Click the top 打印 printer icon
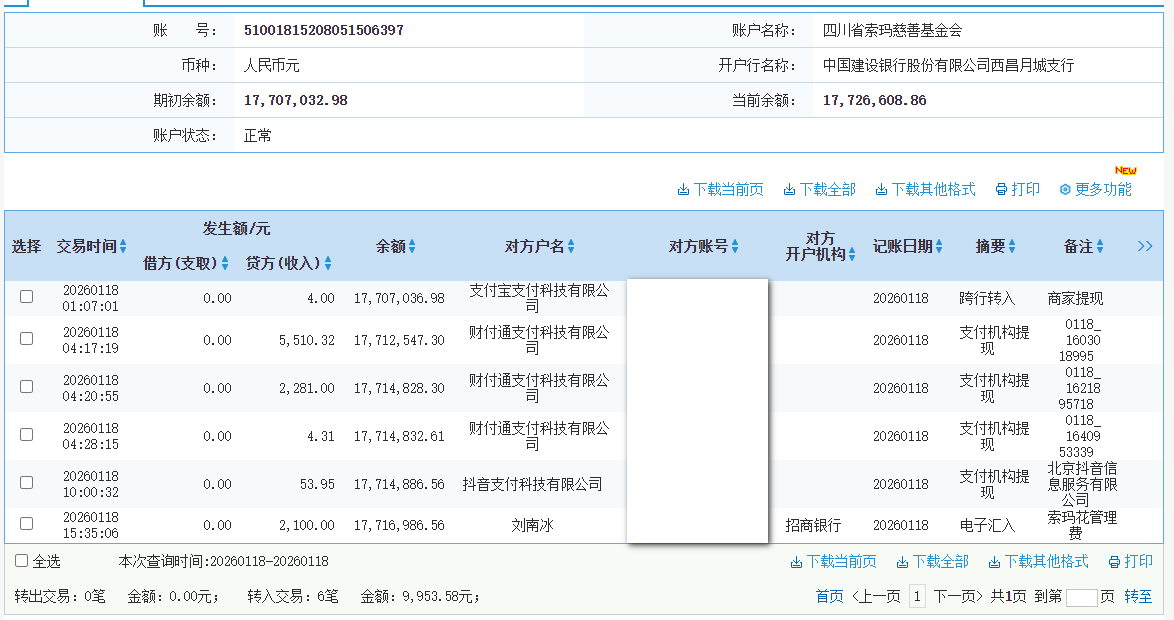This screenshot has height=620, width=1174. click(x=1000, y=190)
